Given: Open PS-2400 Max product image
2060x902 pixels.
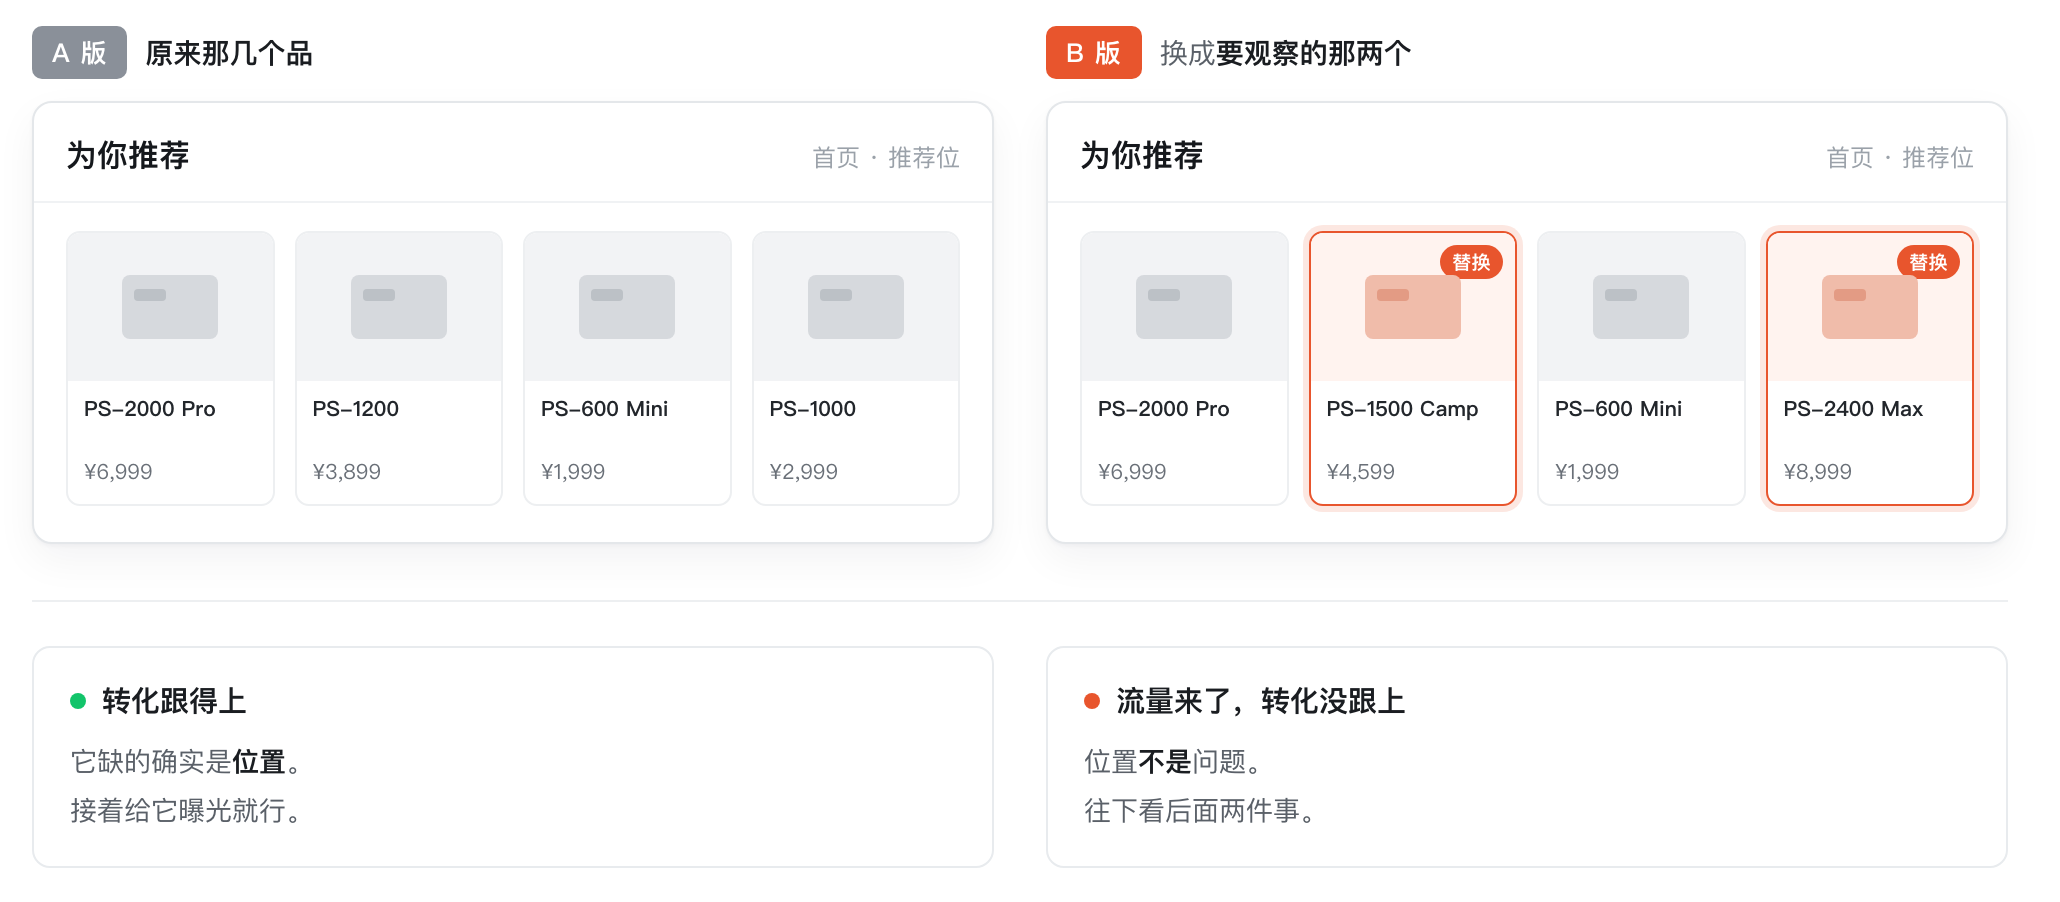Looking at the screenshot, I should 1870,307.
